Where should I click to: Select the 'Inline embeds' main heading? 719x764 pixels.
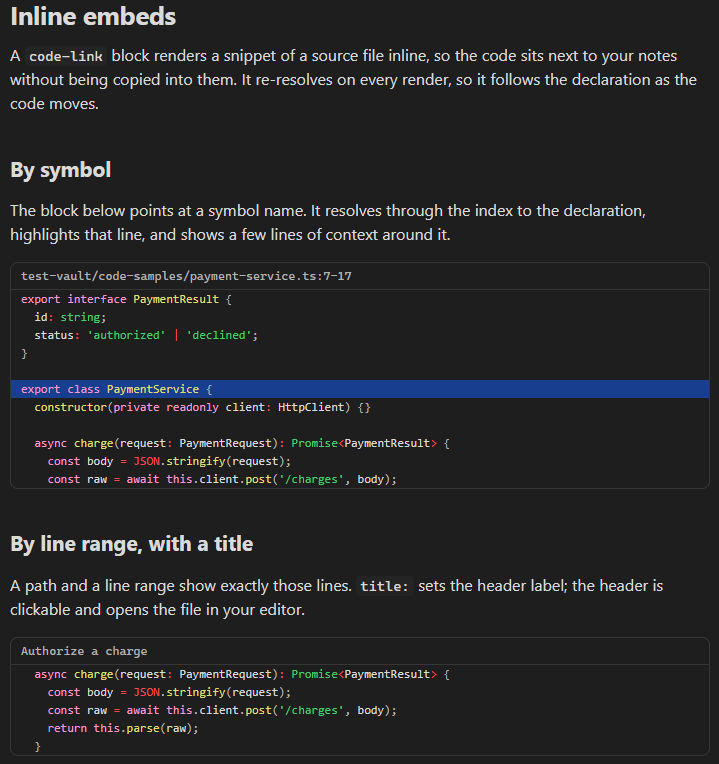pos(93,17)
